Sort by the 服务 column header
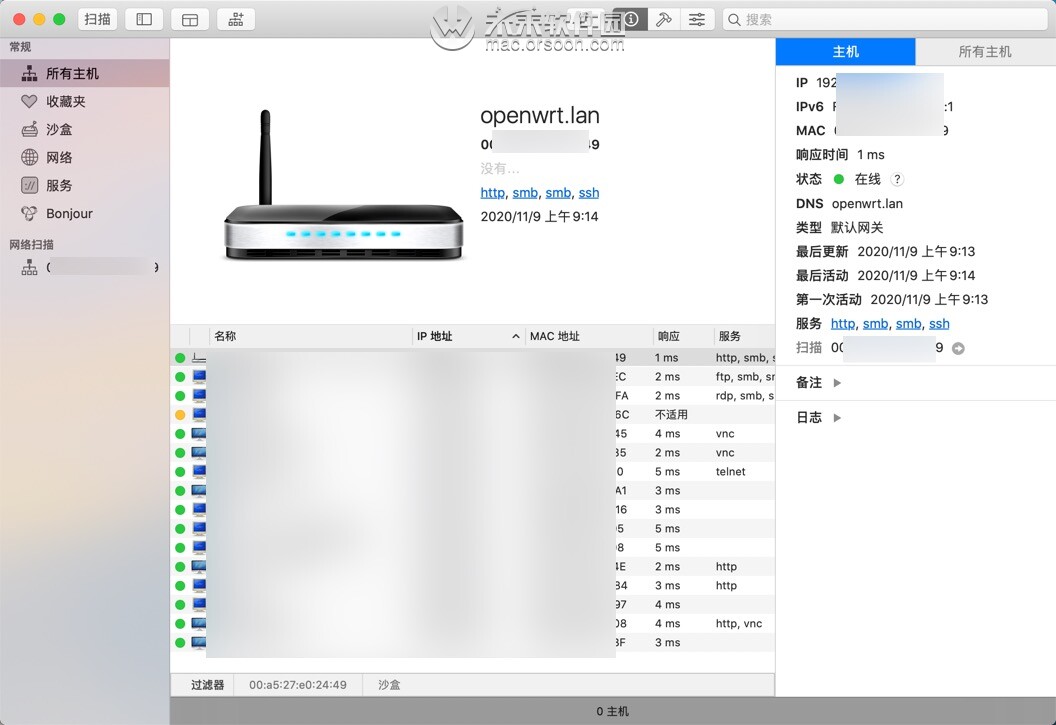 pos(744,336)
